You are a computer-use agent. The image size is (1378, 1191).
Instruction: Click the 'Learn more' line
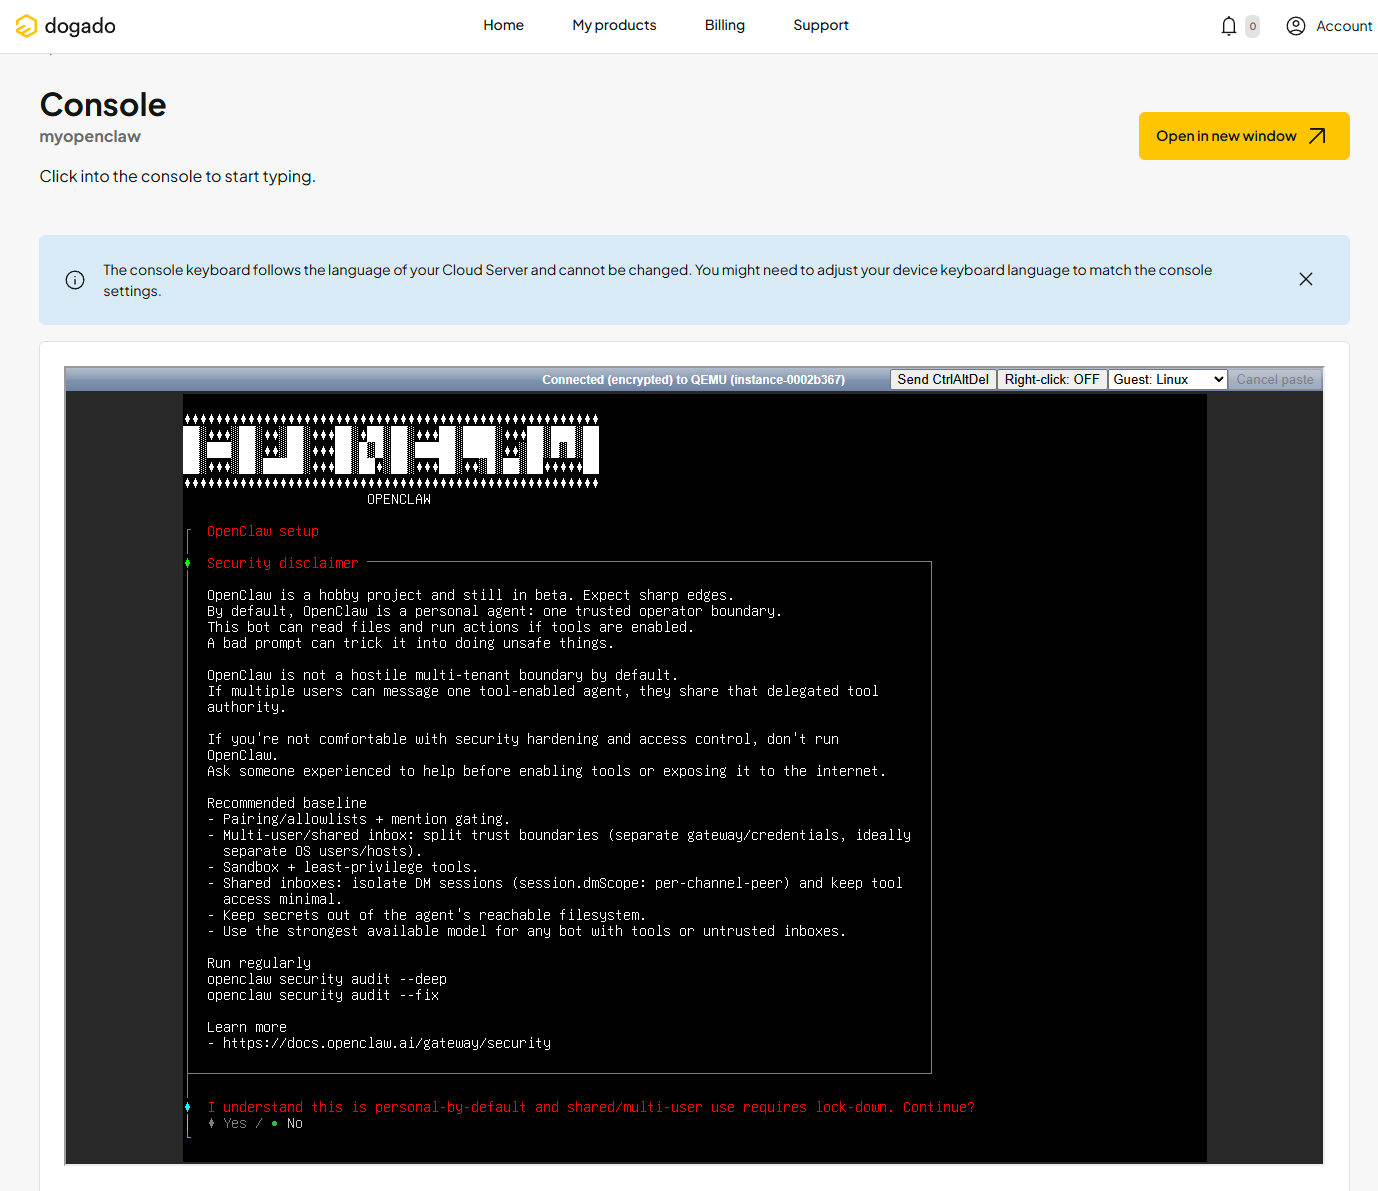tap(247, 1027)
